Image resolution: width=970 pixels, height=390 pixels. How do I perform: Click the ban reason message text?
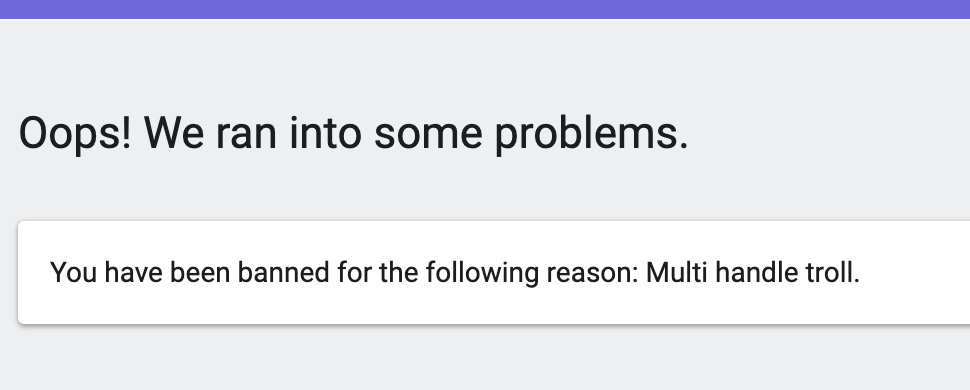[455, 272]
